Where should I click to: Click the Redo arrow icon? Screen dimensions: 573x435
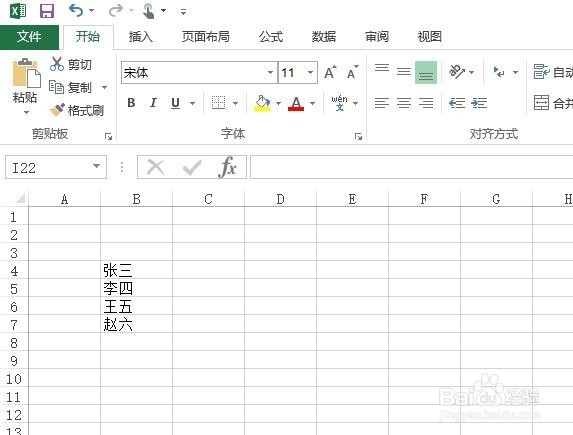tap(116, 11)
